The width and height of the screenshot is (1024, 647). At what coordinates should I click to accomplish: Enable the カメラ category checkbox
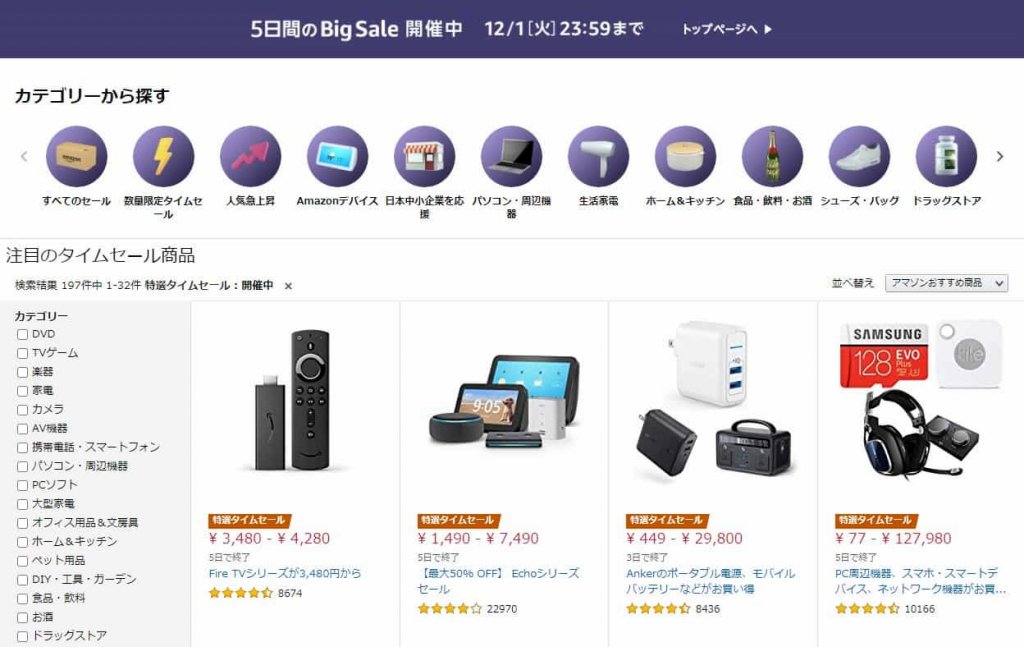22,410
